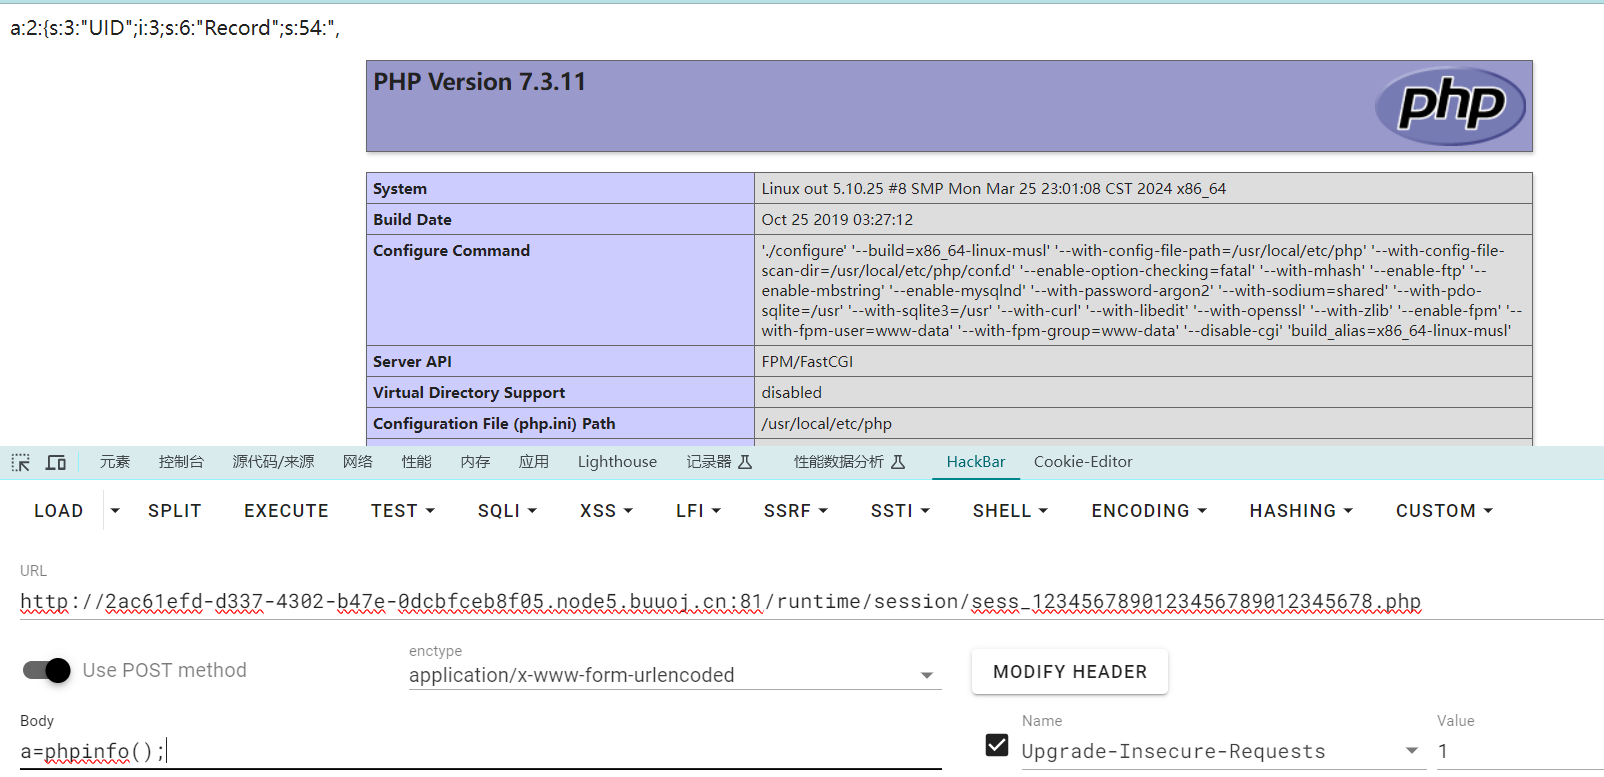Screen dimensions: 1604x777
Task: Open the SQLI menu
Action: (507, 511)
